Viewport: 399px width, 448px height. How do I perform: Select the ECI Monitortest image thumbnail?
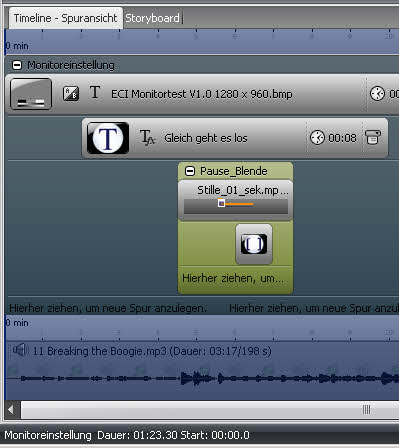(31, 94)
